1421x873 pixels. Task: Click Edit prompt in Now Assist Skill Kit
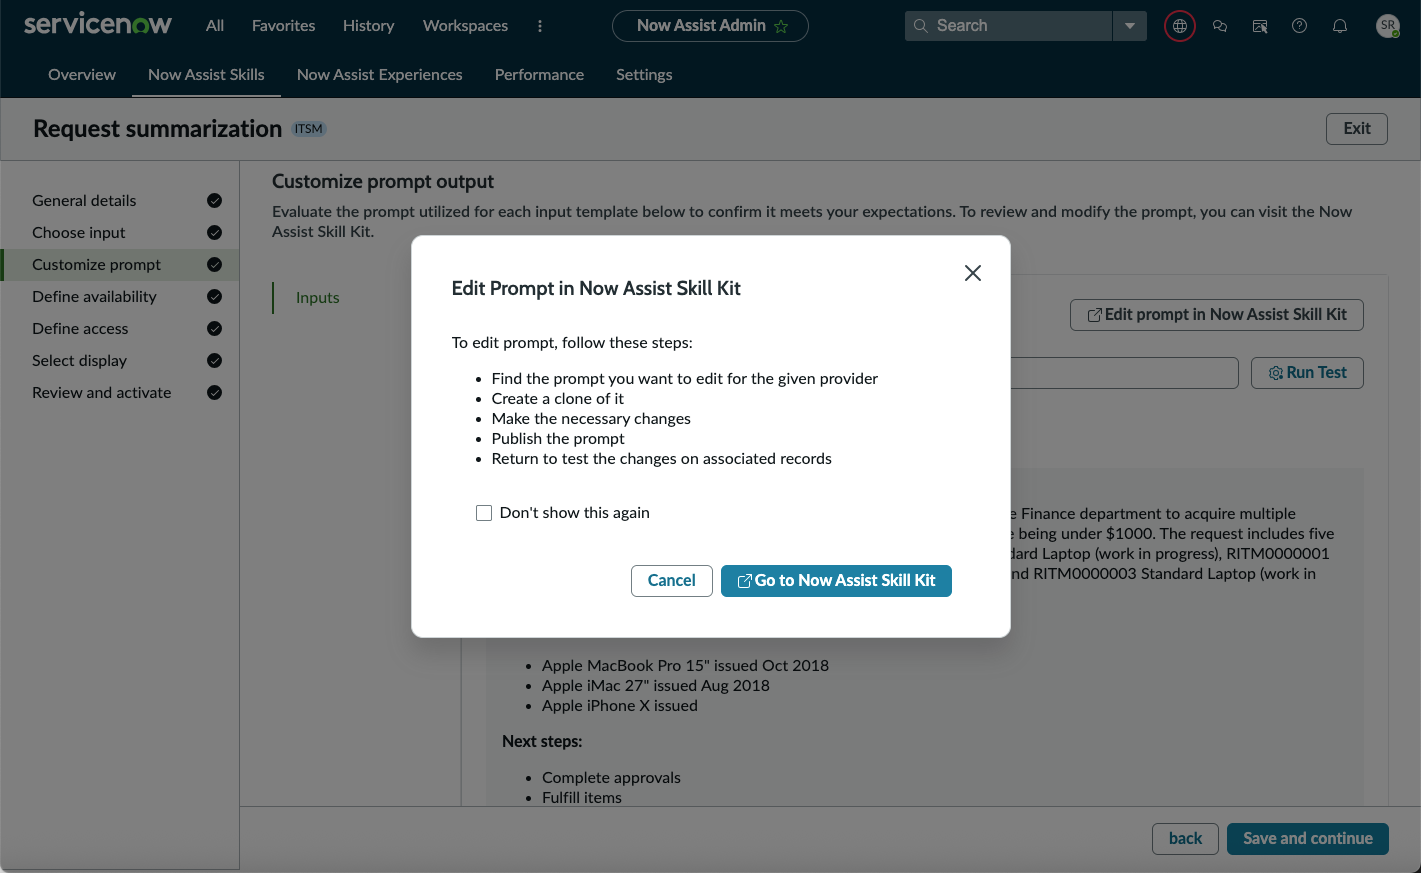[1217, 315]
